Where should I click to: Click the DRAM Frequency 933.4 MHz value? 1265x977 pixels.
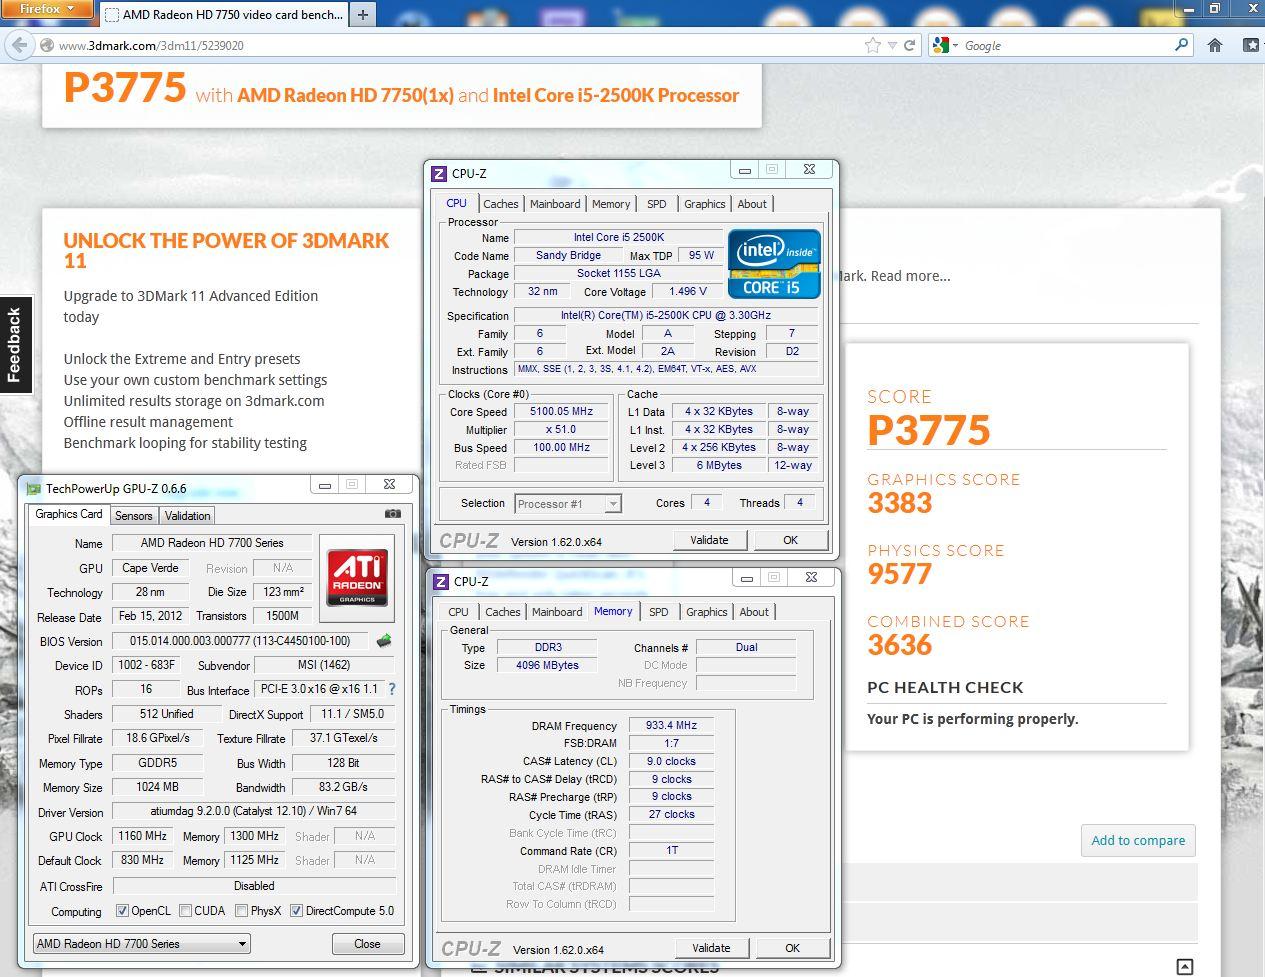point(671,725)
